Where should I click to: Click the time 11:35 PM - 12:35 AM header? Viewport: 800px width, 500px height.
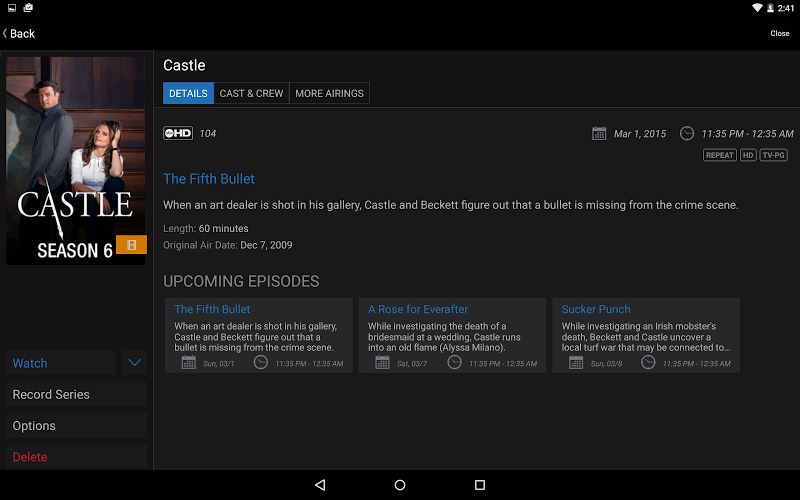tap(747, 134)
